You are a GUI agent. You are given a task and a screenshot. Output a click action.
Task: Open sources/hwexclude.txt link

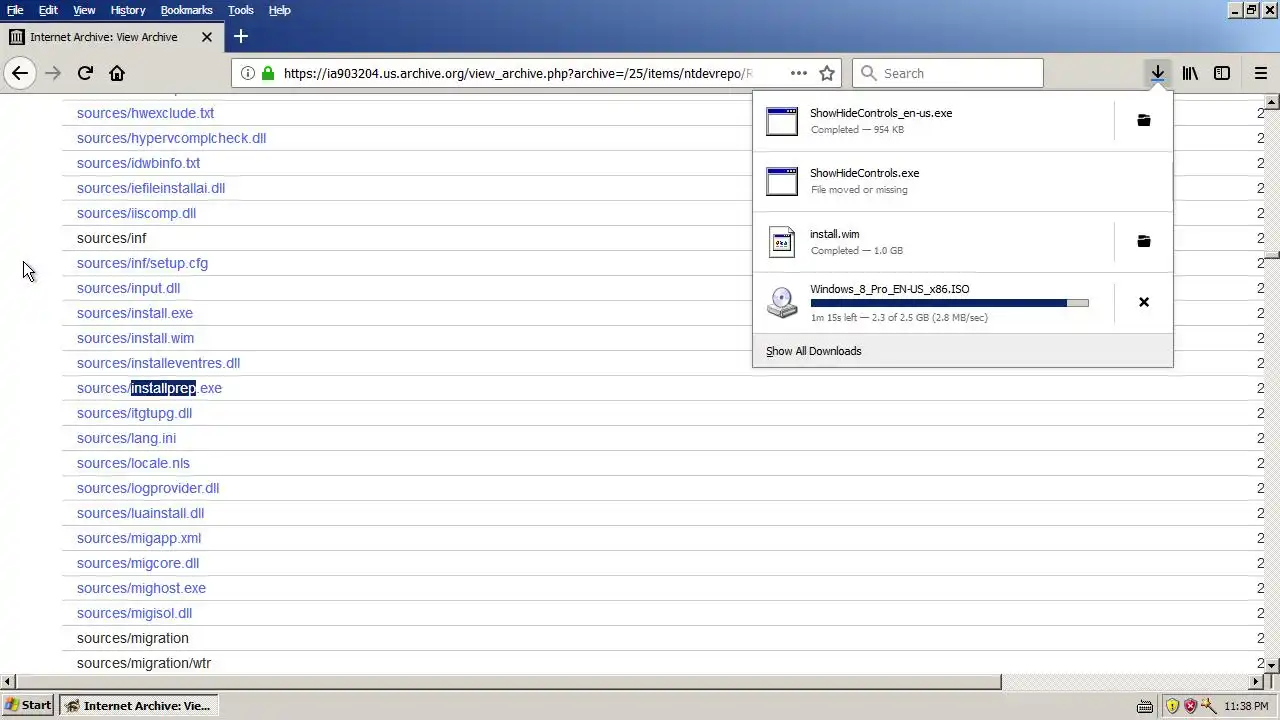145,113
